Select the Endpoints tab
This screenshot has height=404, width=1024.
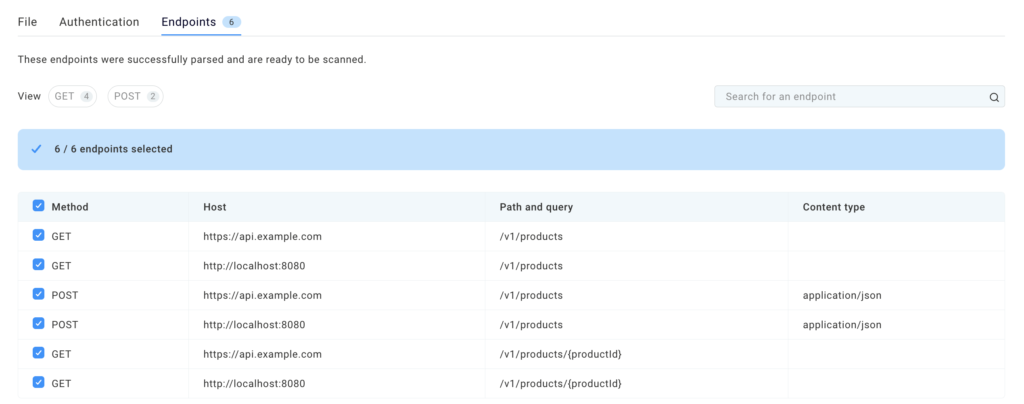tap(188, 21)
